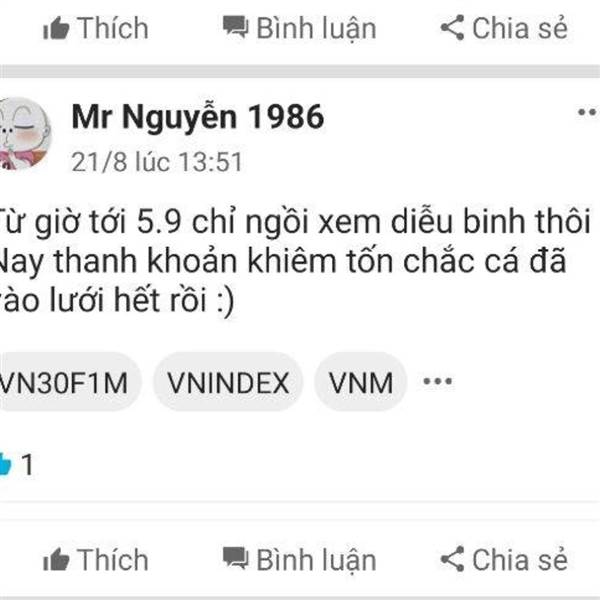Open the VNM ticker tag

pyautogui.click(x=360, y=382)
